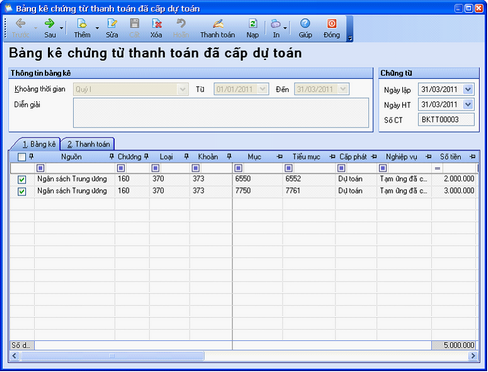This screenshot has width=488, height=372.
Task: Click the Số CT input field
Action: click(446, 120)
